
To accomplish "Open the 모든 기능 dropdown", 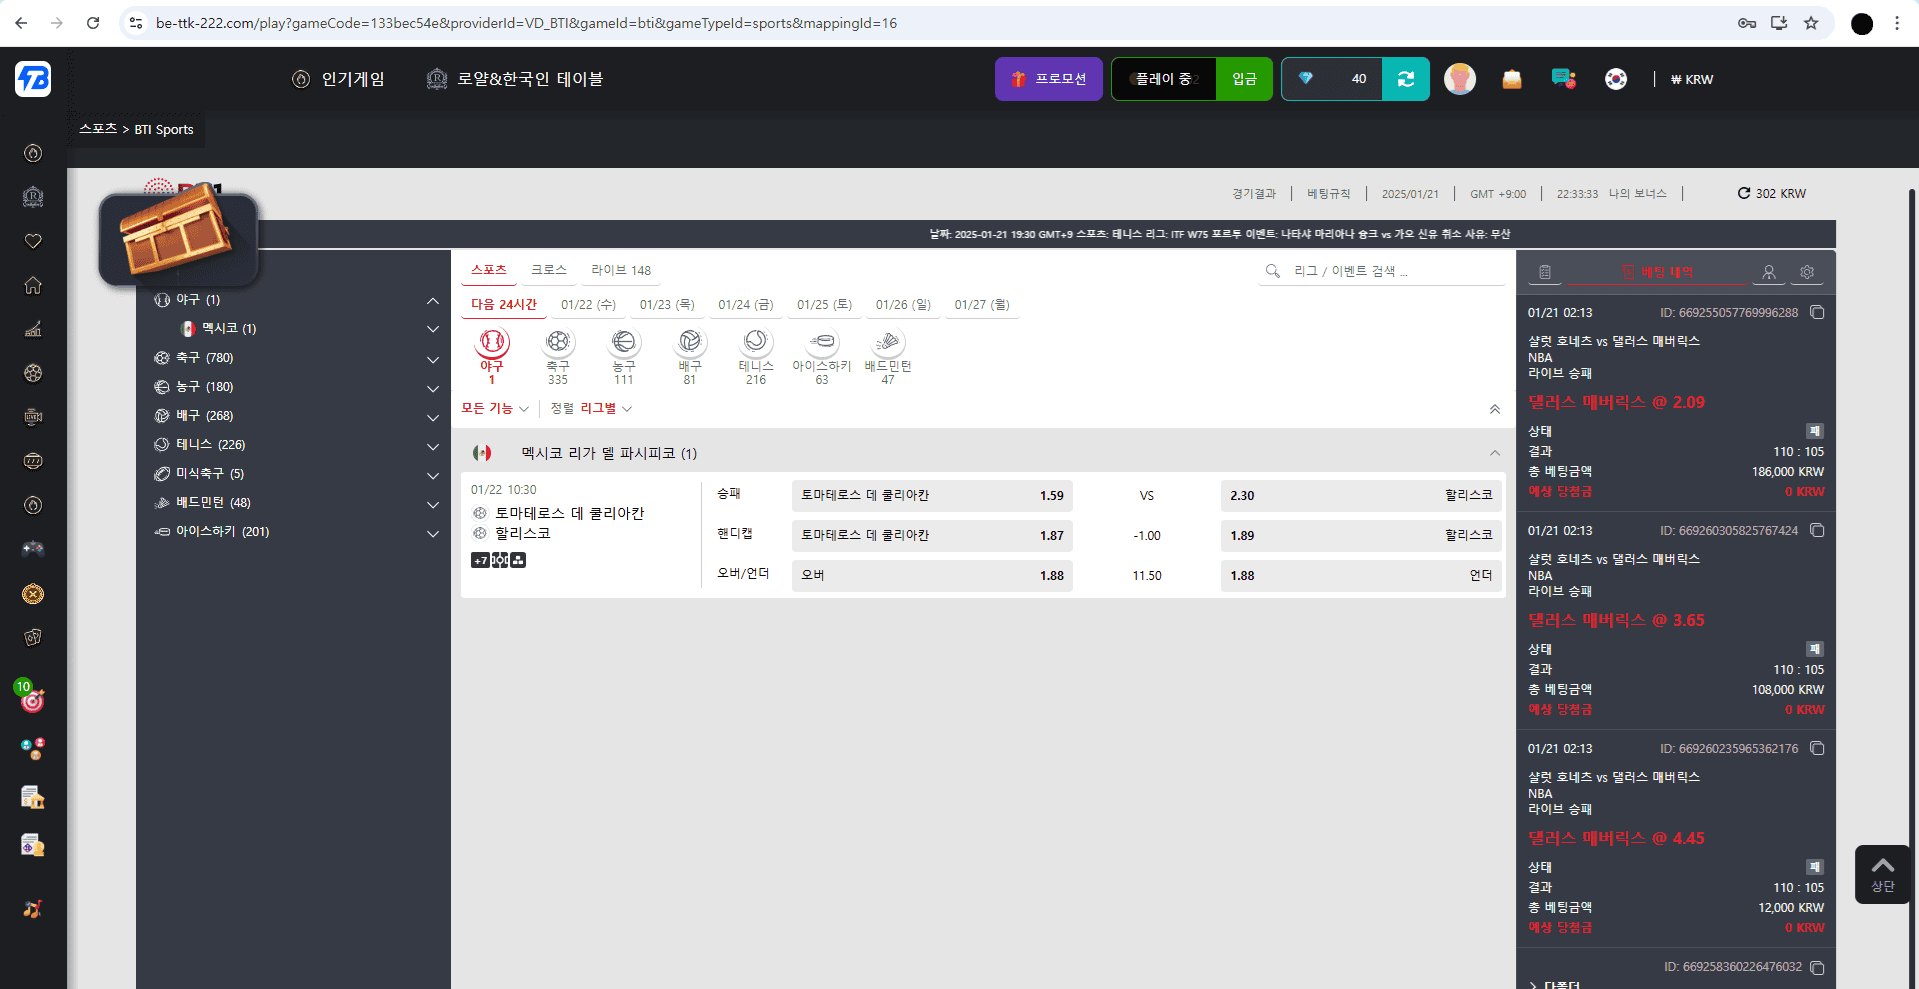I will (495, 409).
